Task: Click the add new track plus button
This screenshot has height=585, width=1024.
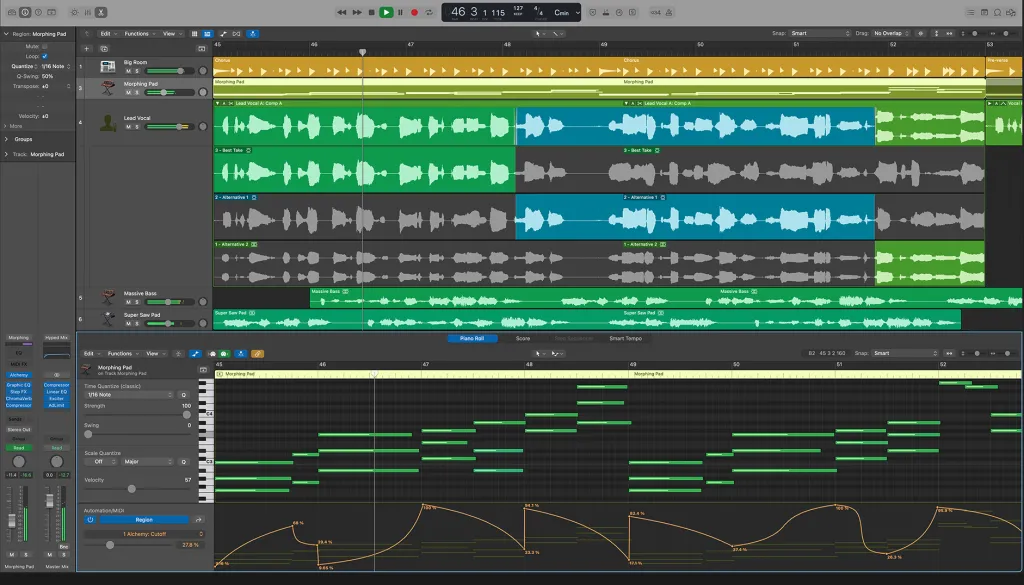Action: 87,48
